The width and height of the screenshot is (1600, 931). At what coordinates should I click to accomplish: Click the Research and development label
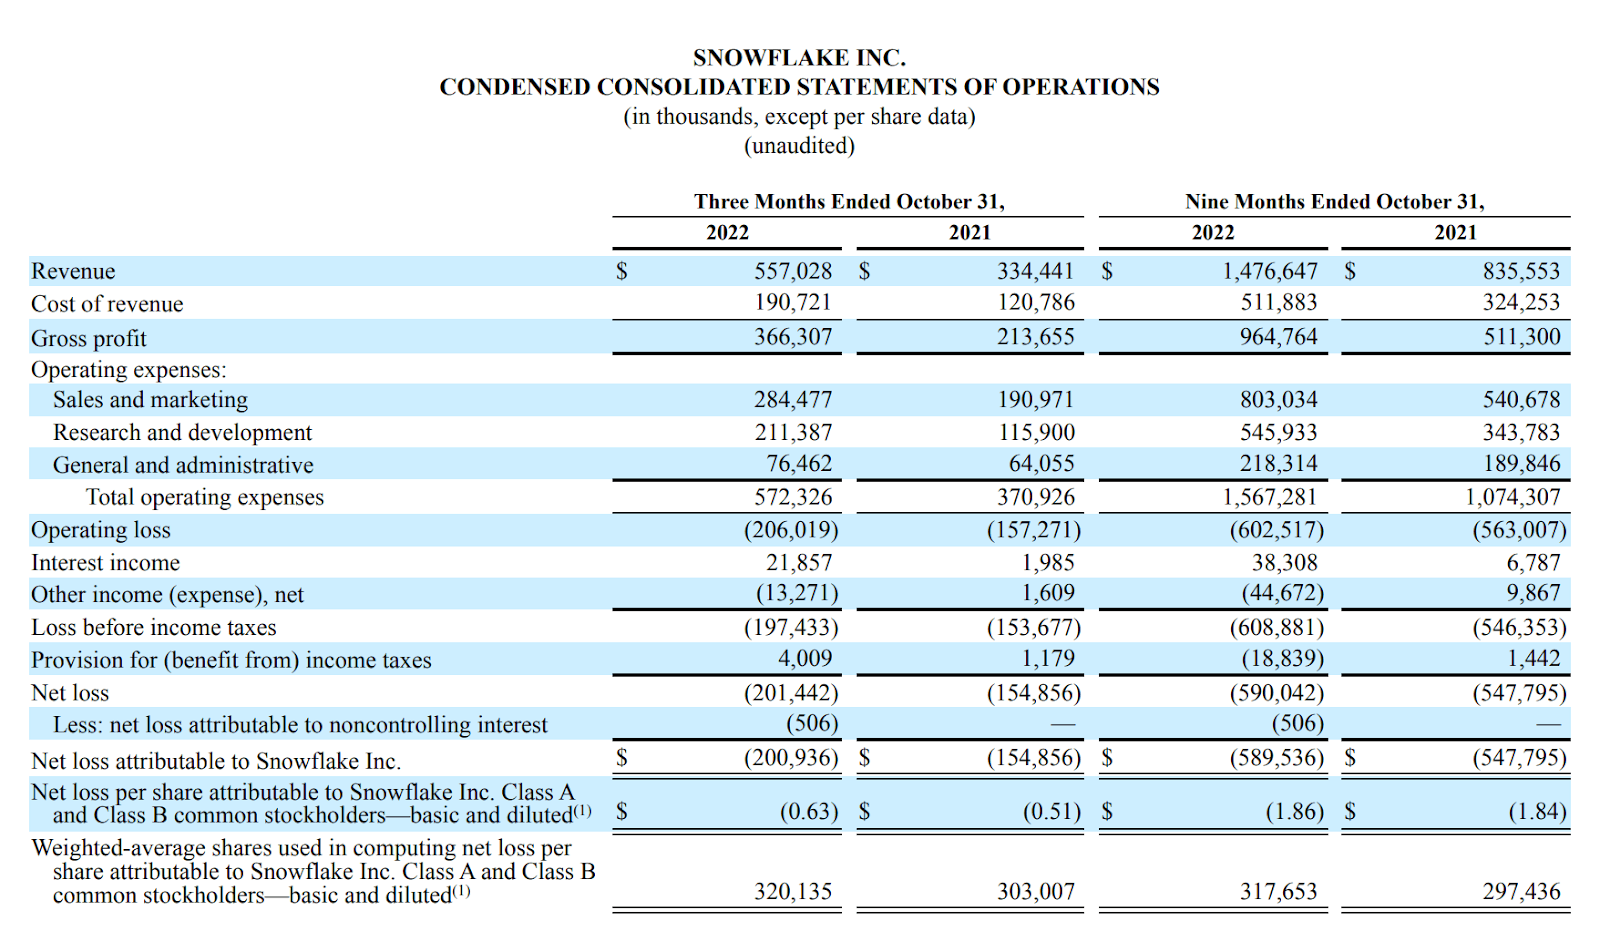[x=182, y=432]
